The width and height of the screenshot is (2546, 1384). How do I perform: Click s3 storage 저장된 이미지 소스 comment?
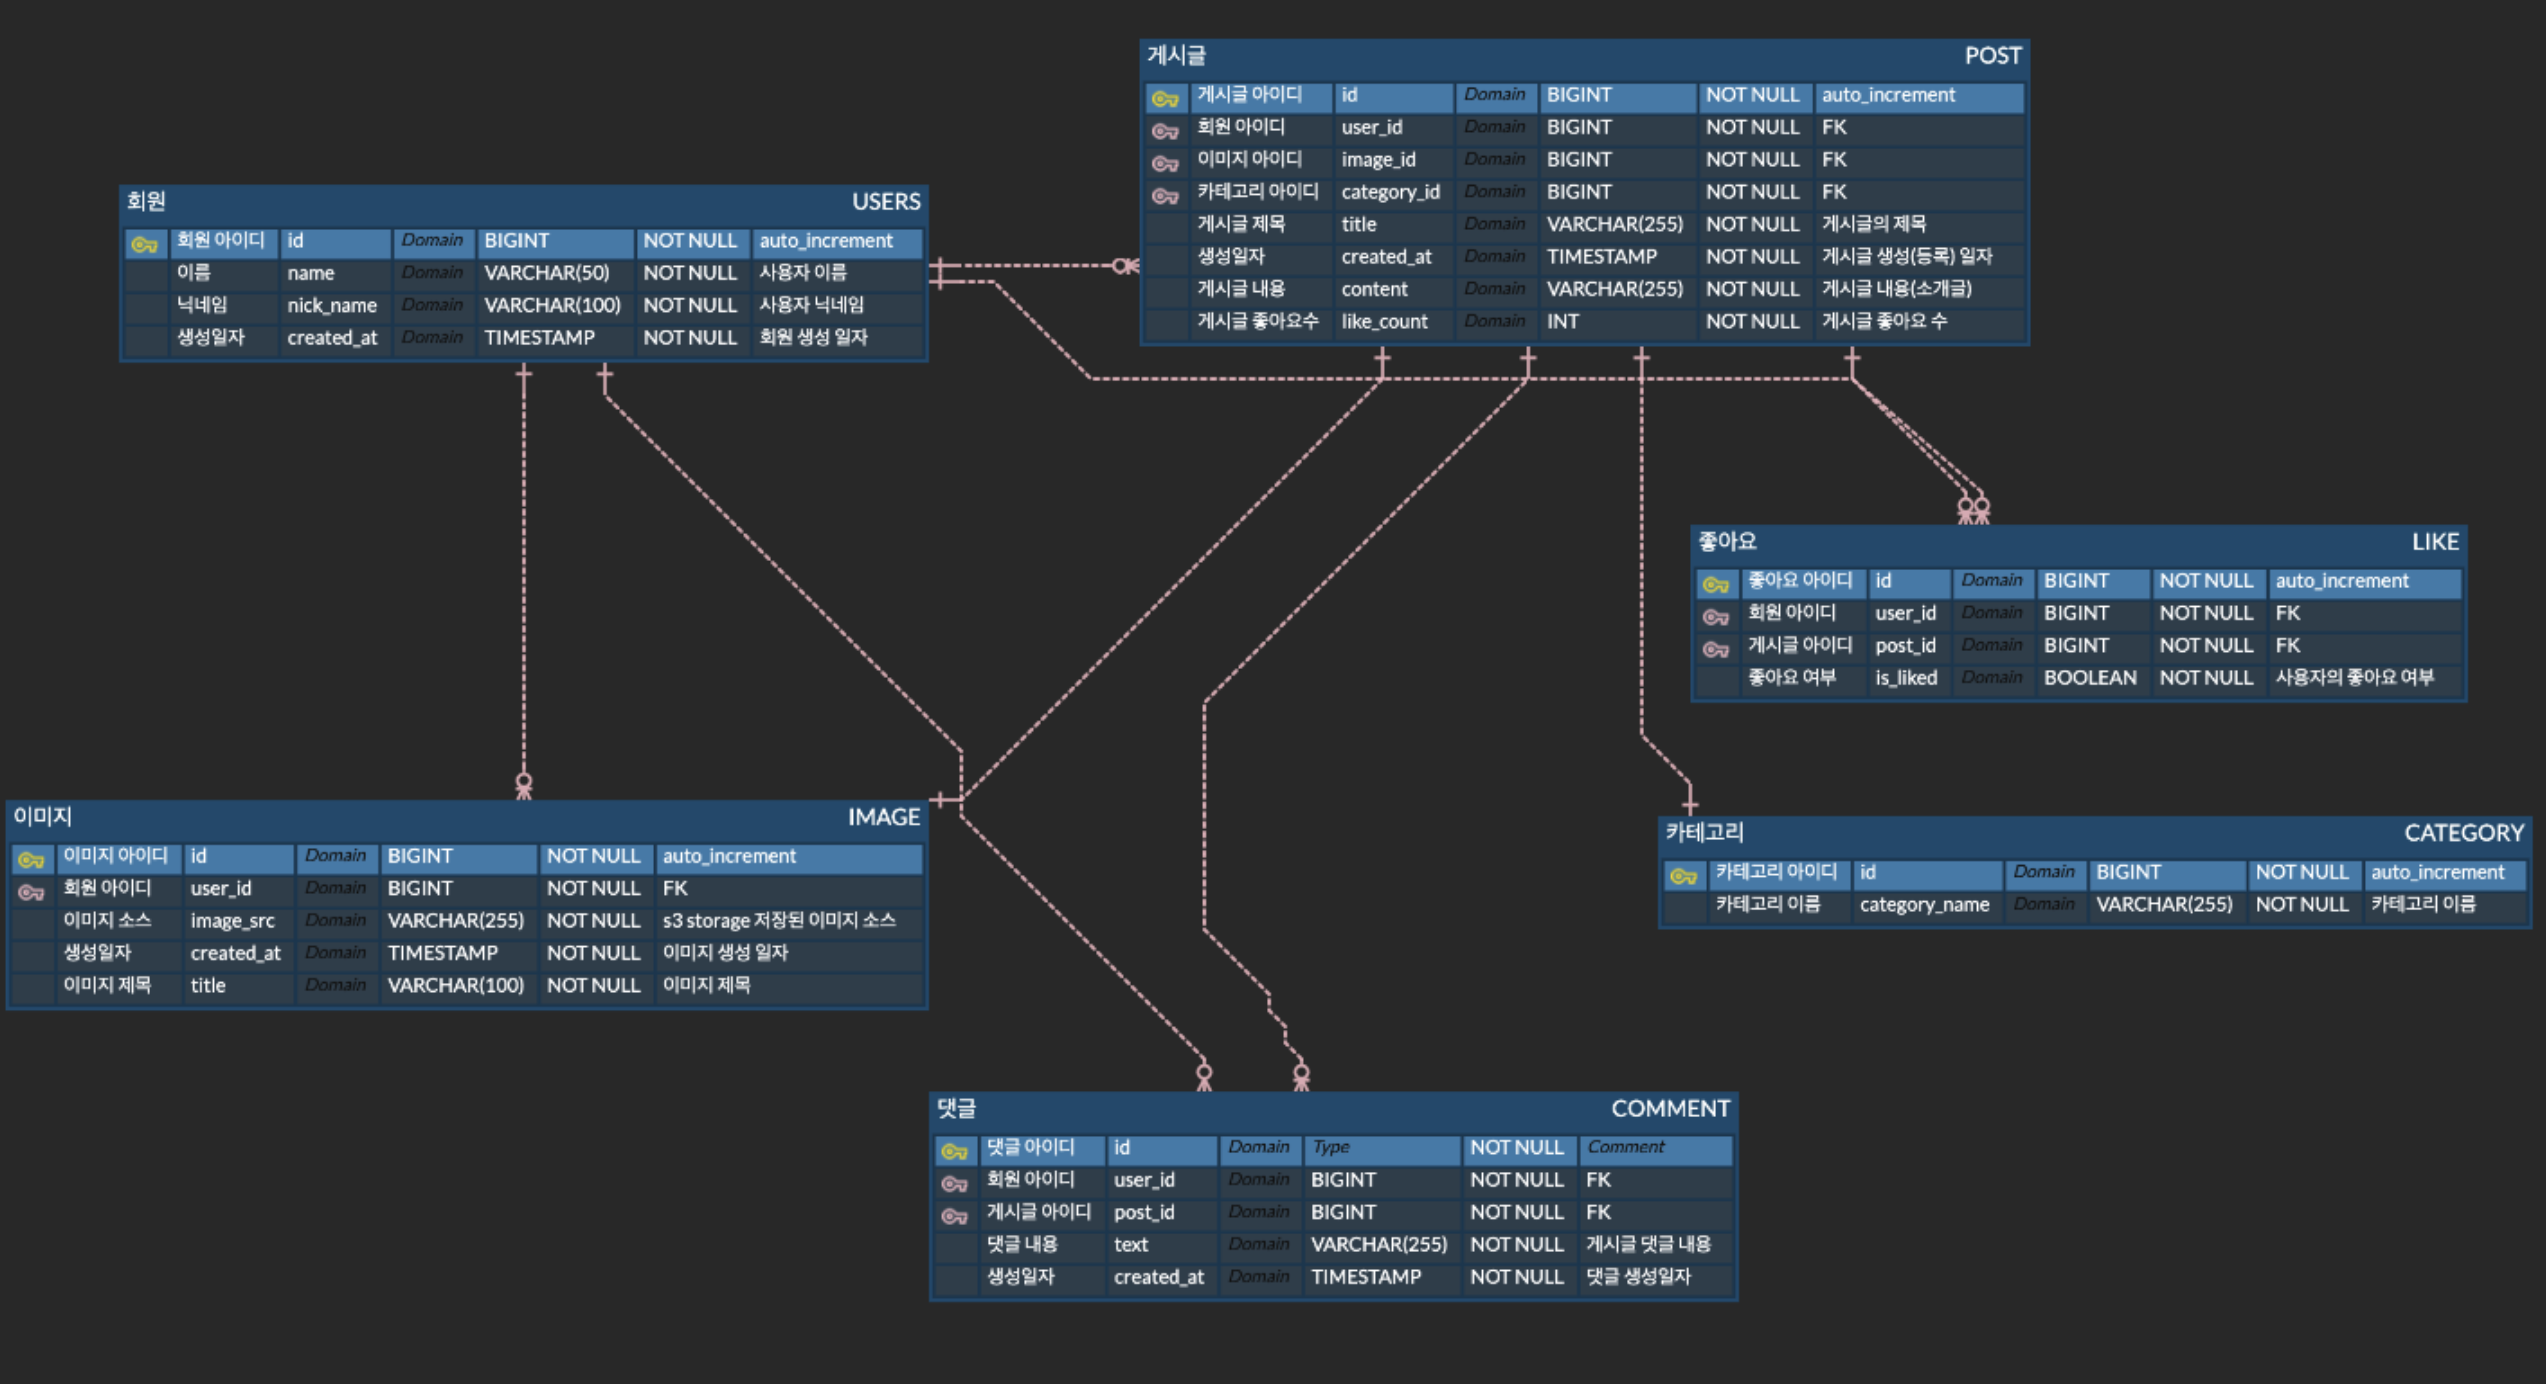coord(779,920)
